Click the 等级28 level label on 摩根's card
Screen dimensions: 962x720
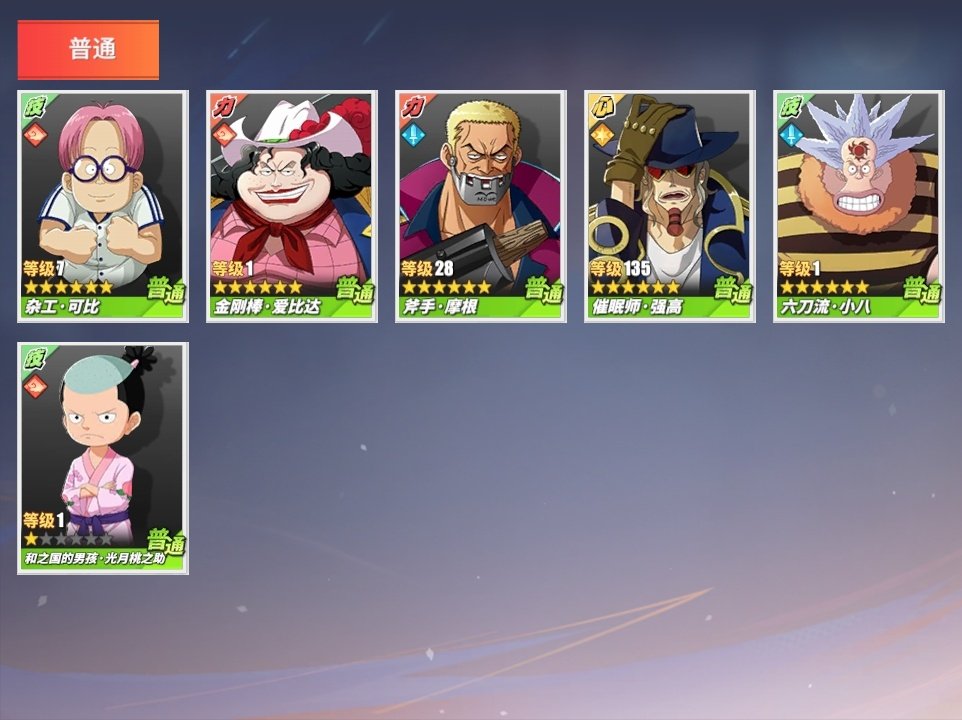tap(427, 269)
